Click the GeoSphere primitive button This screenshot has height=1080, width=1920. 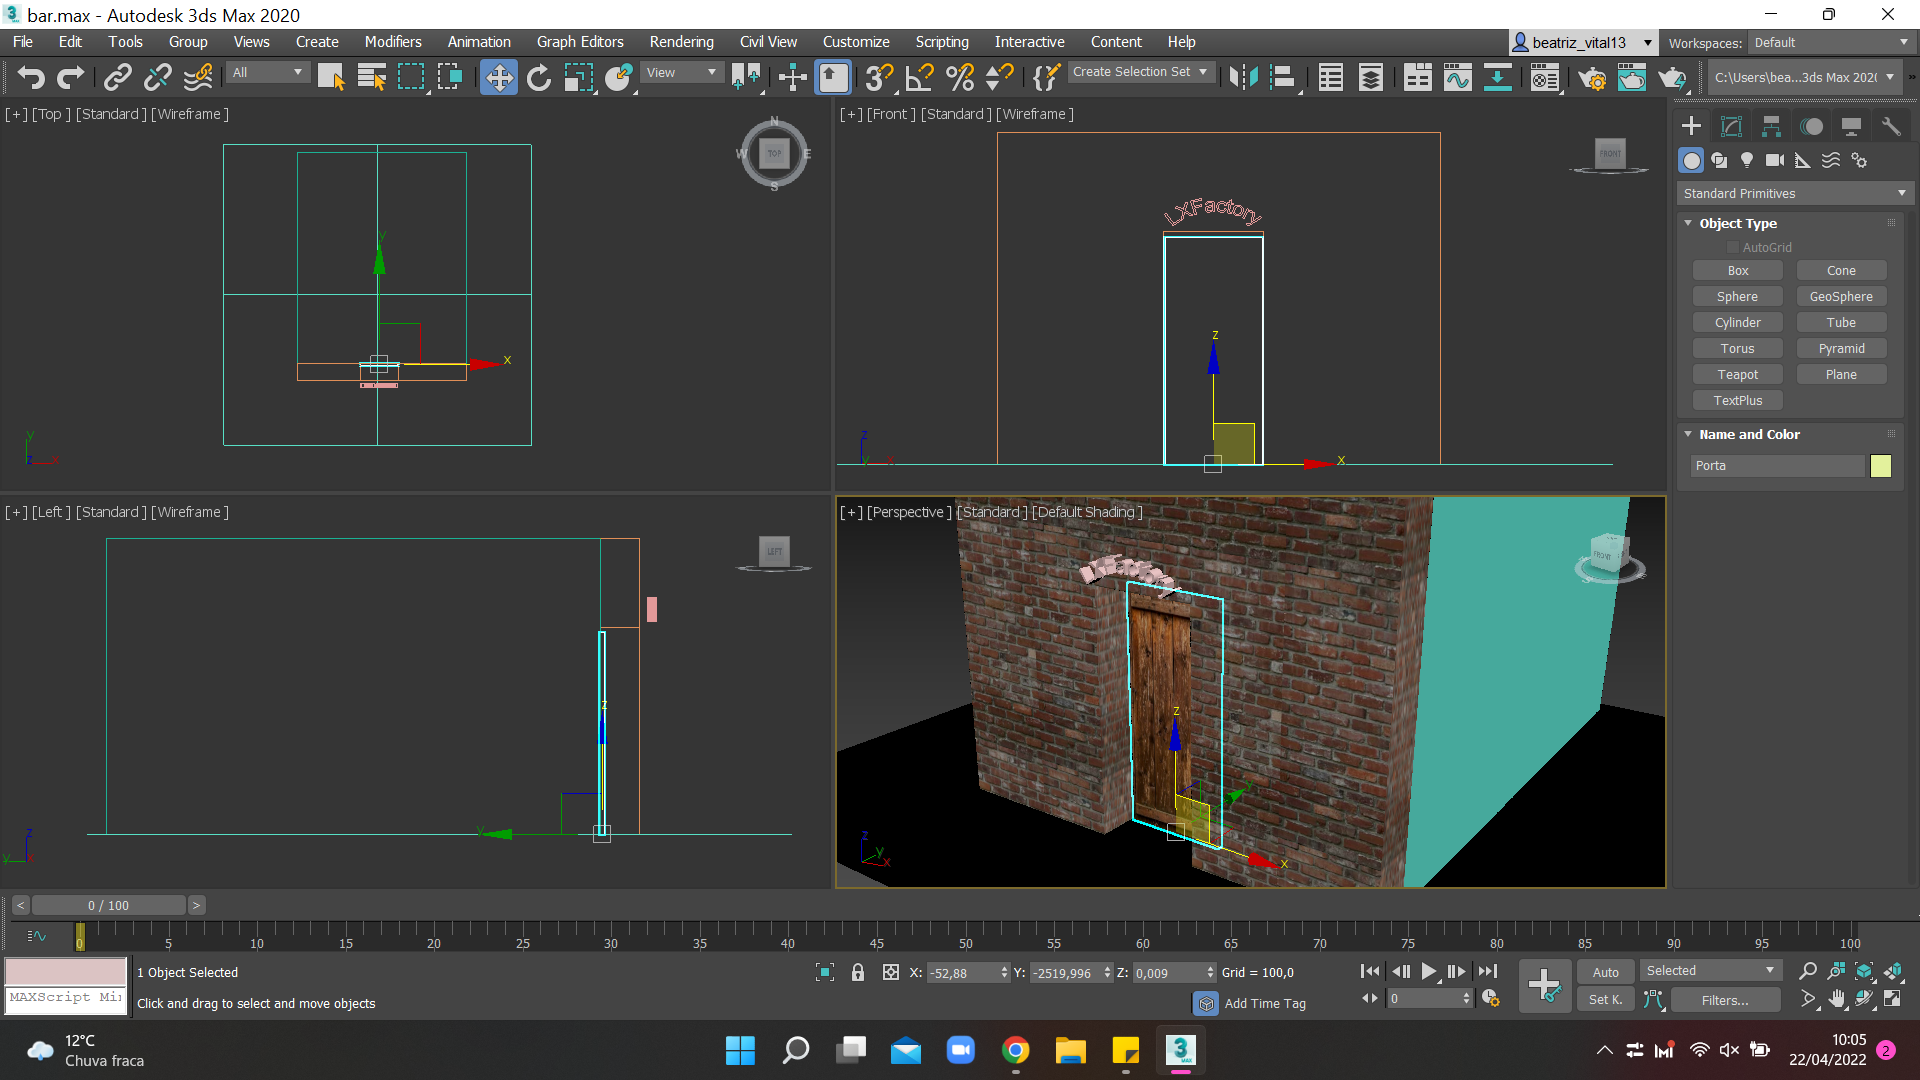pos(1841,297)
